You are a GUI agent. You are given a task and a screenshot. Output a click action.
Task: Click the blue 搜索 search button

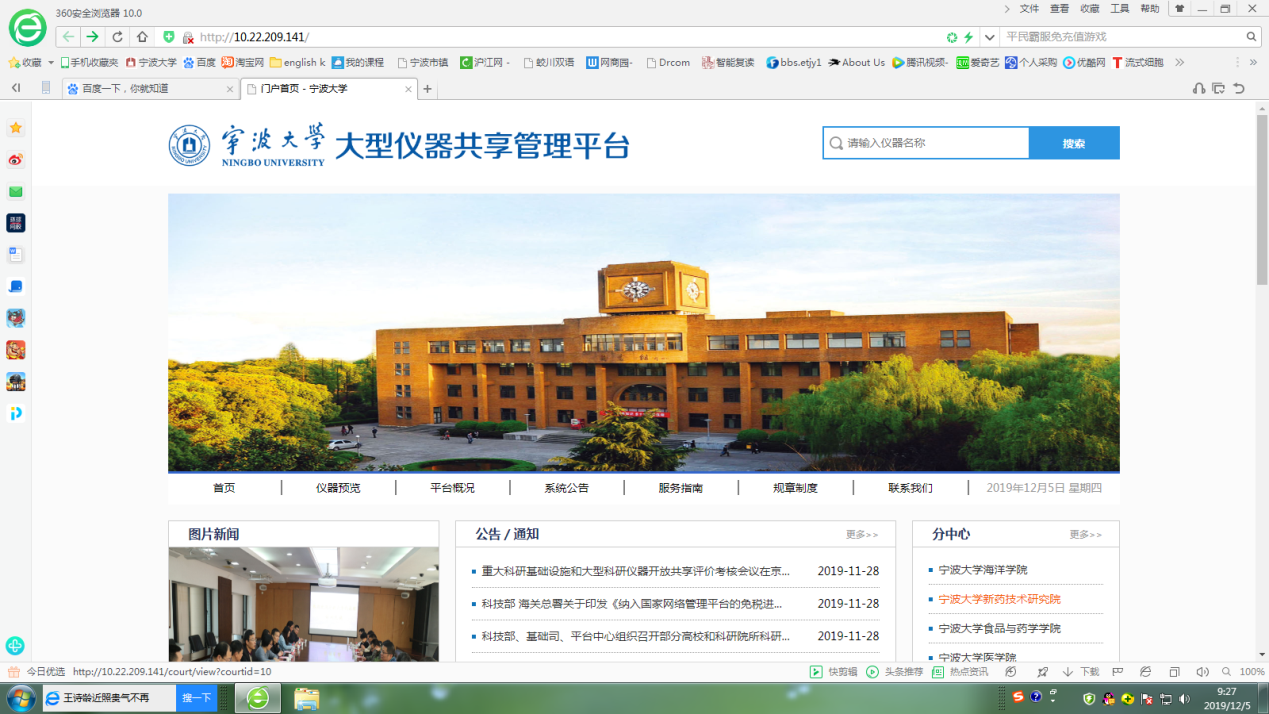(x=1074, y=143)
